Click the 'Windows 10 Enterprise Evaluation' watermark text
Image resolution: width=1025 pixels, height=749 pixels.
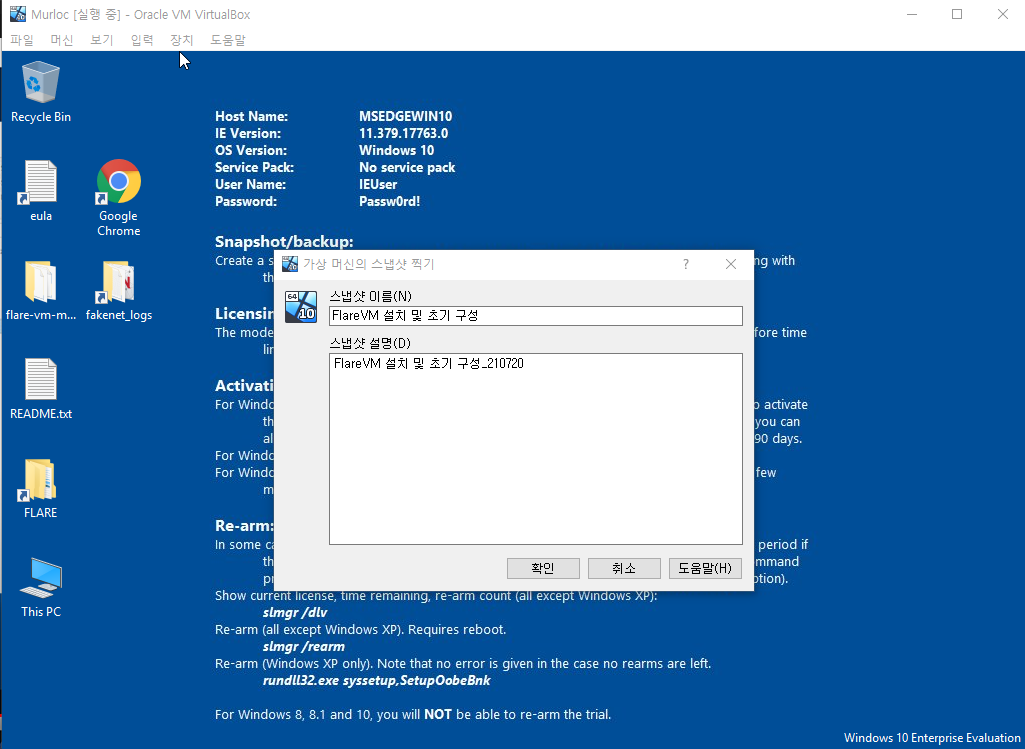pos(932,738)
